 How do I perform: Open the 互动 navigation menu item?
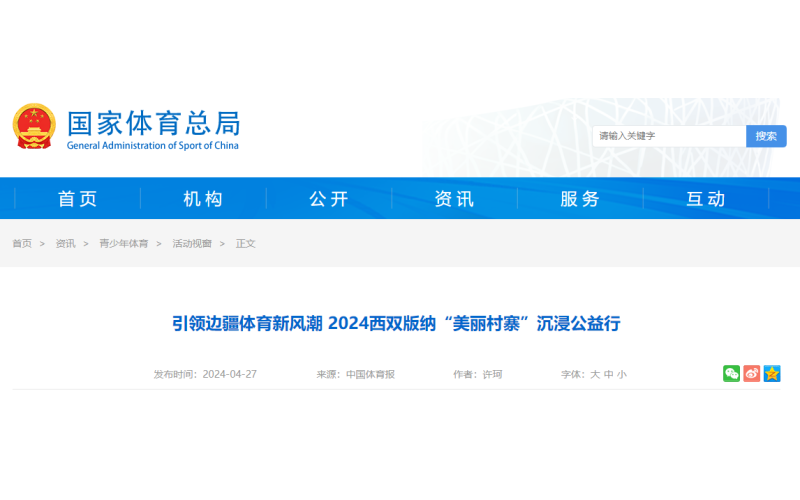(706, 198)
